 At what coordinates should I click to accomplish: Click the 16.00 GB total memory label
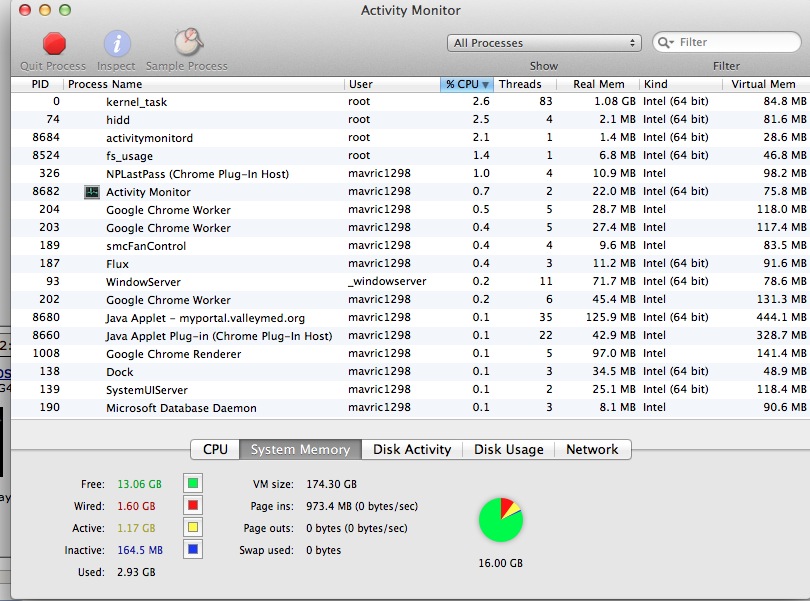point(501,563)
